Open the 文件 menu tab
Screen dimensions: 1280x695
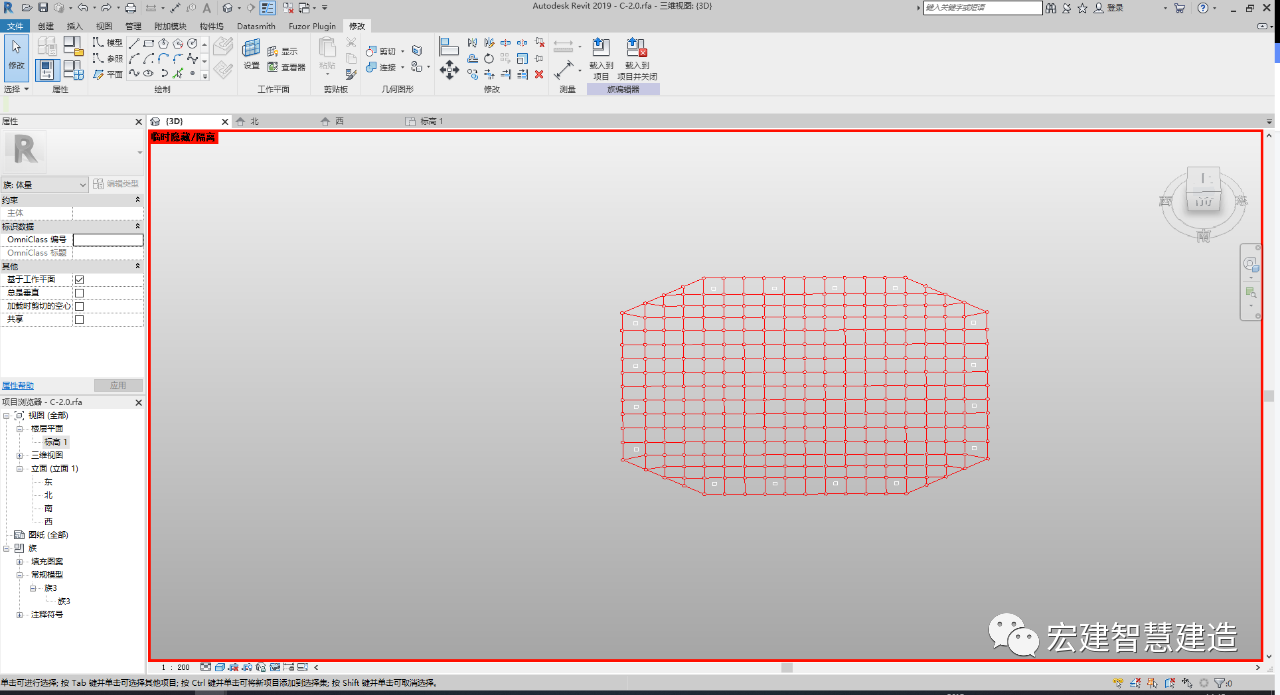(15, 26)
